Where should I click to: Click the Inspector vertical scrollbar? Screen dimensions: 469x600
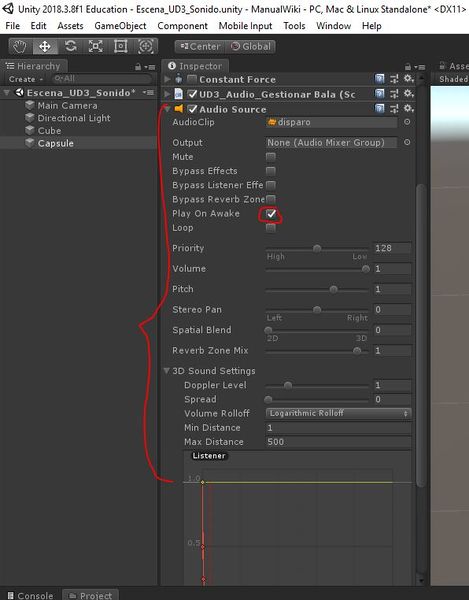click(421, 335)
